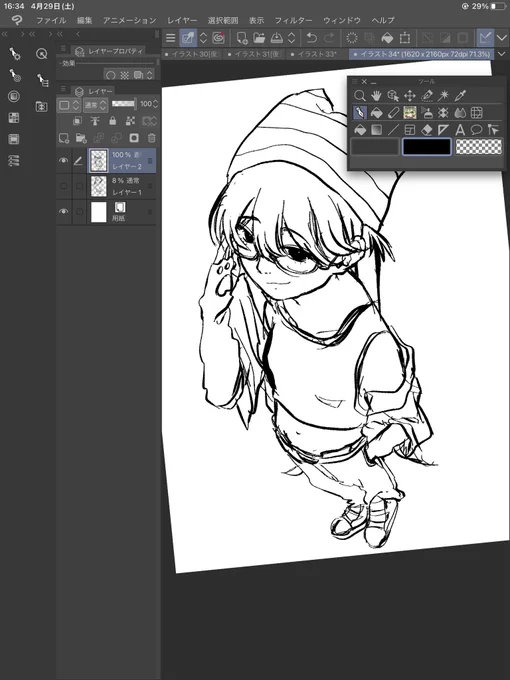510x680 pixels.
Task: Open the ファイル menu
Action: click(51, 20)
